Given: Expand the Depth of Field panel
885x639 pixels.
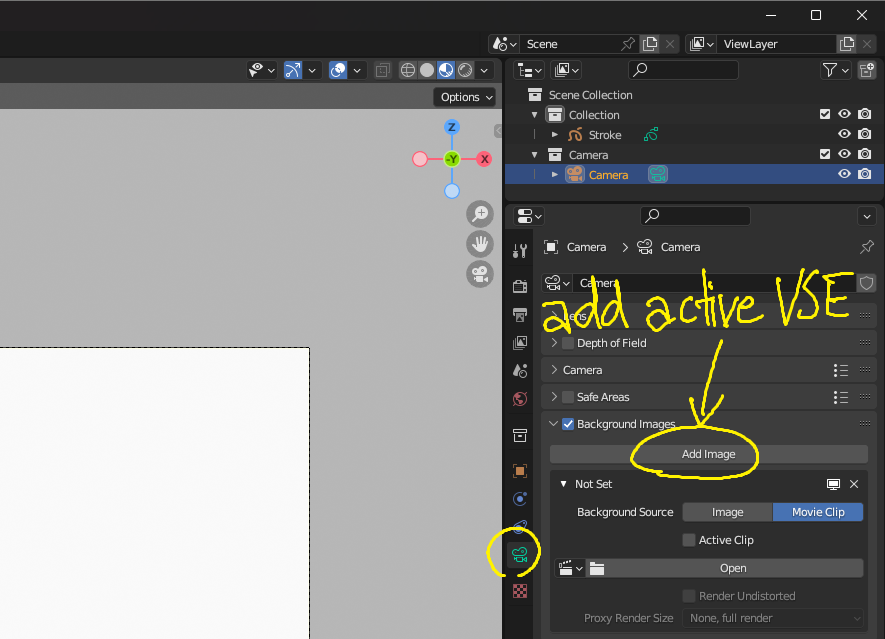Looking at the screenshot, I should pyautogui.click(x=554, y=343).
